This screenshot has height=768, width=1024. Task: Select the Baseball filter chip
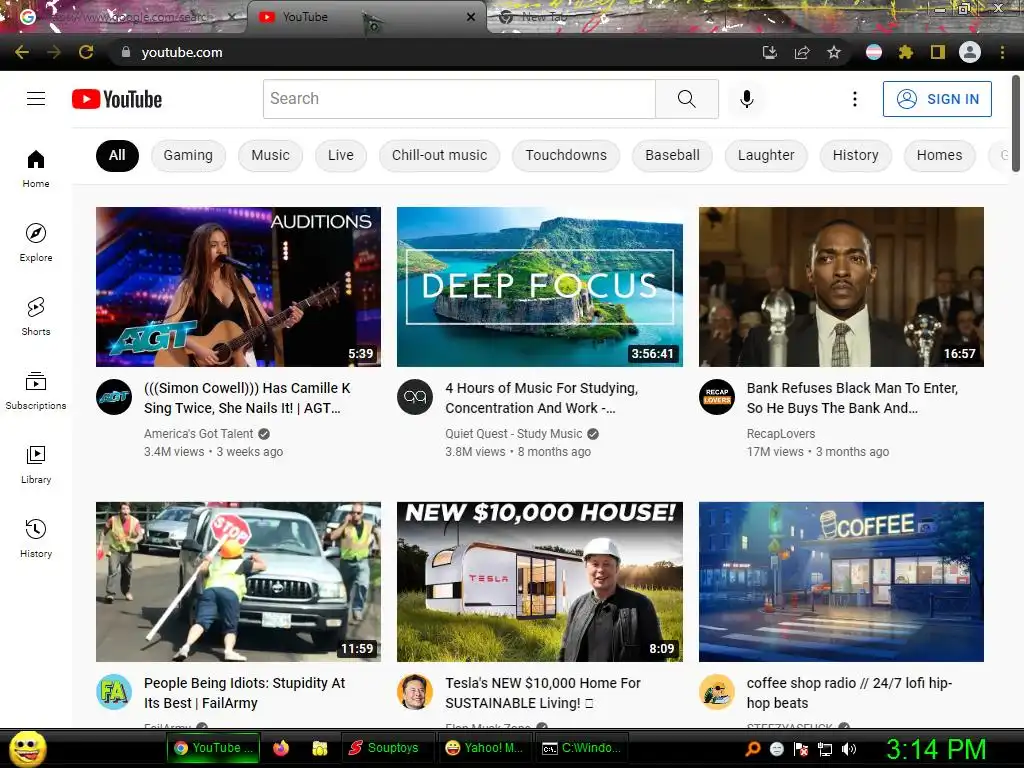(x=672, y=155)
